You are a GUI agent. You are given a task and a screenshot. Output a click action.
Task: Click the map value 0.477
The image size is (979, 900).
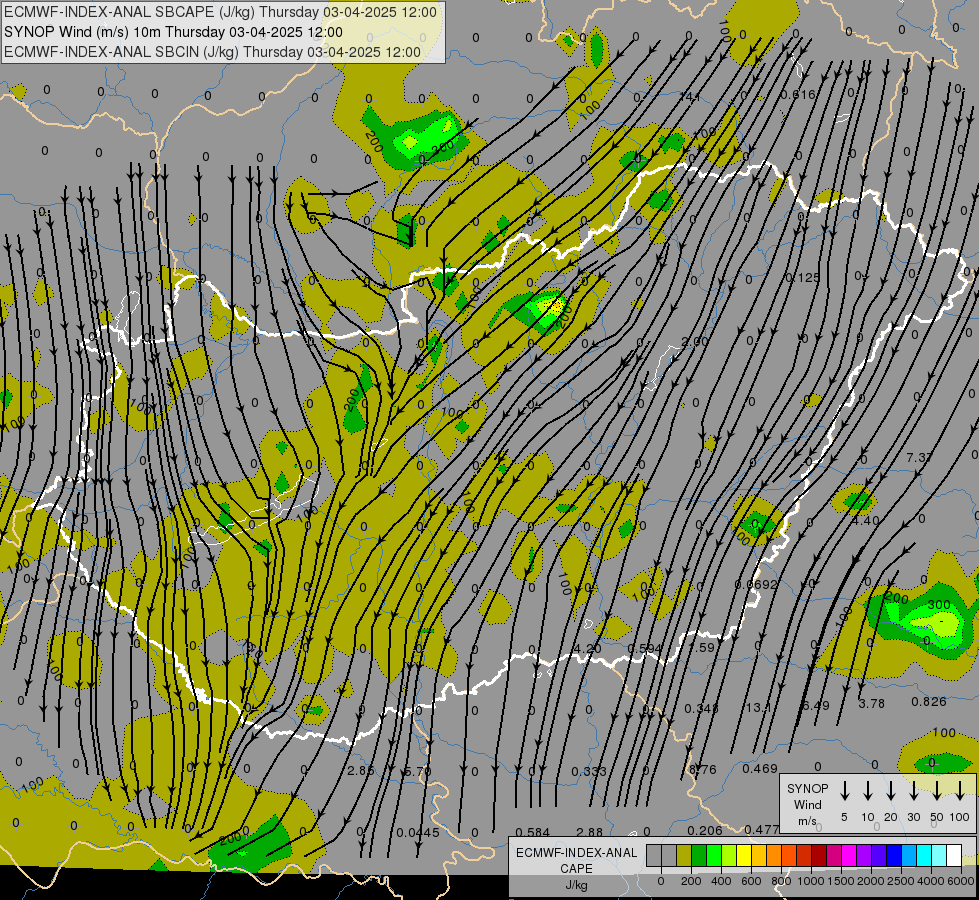[x=762, y=829]
